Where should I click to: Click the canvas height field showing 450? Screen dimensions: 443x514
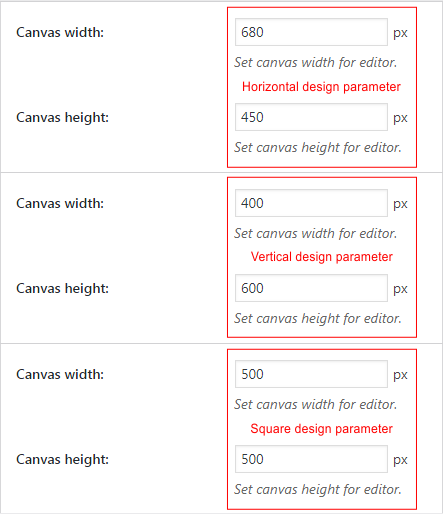[311, 117]
